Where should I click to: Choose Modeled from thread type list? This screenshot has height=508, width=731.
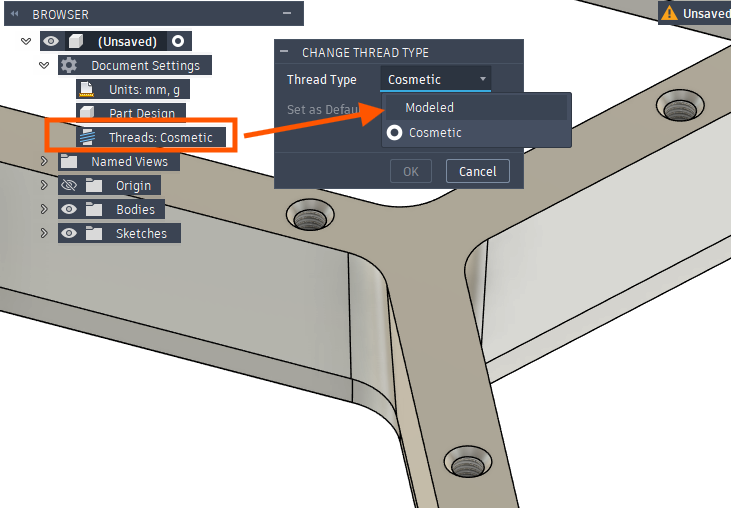476,108
